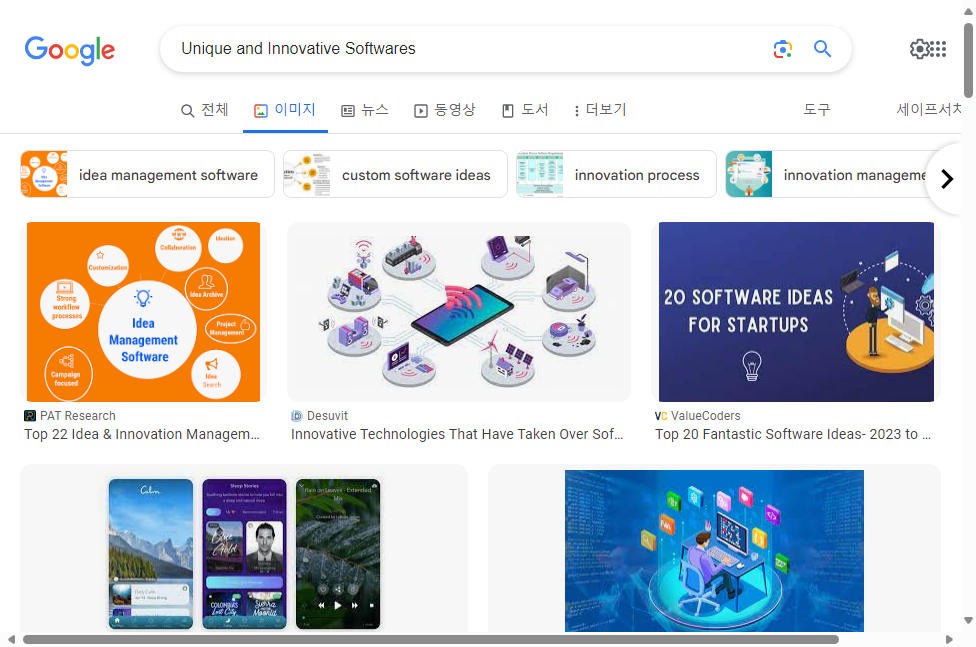Screen dimensions: 976x647
Task: Switch to the 전체 (All) tab
Action: click(204, 110)
